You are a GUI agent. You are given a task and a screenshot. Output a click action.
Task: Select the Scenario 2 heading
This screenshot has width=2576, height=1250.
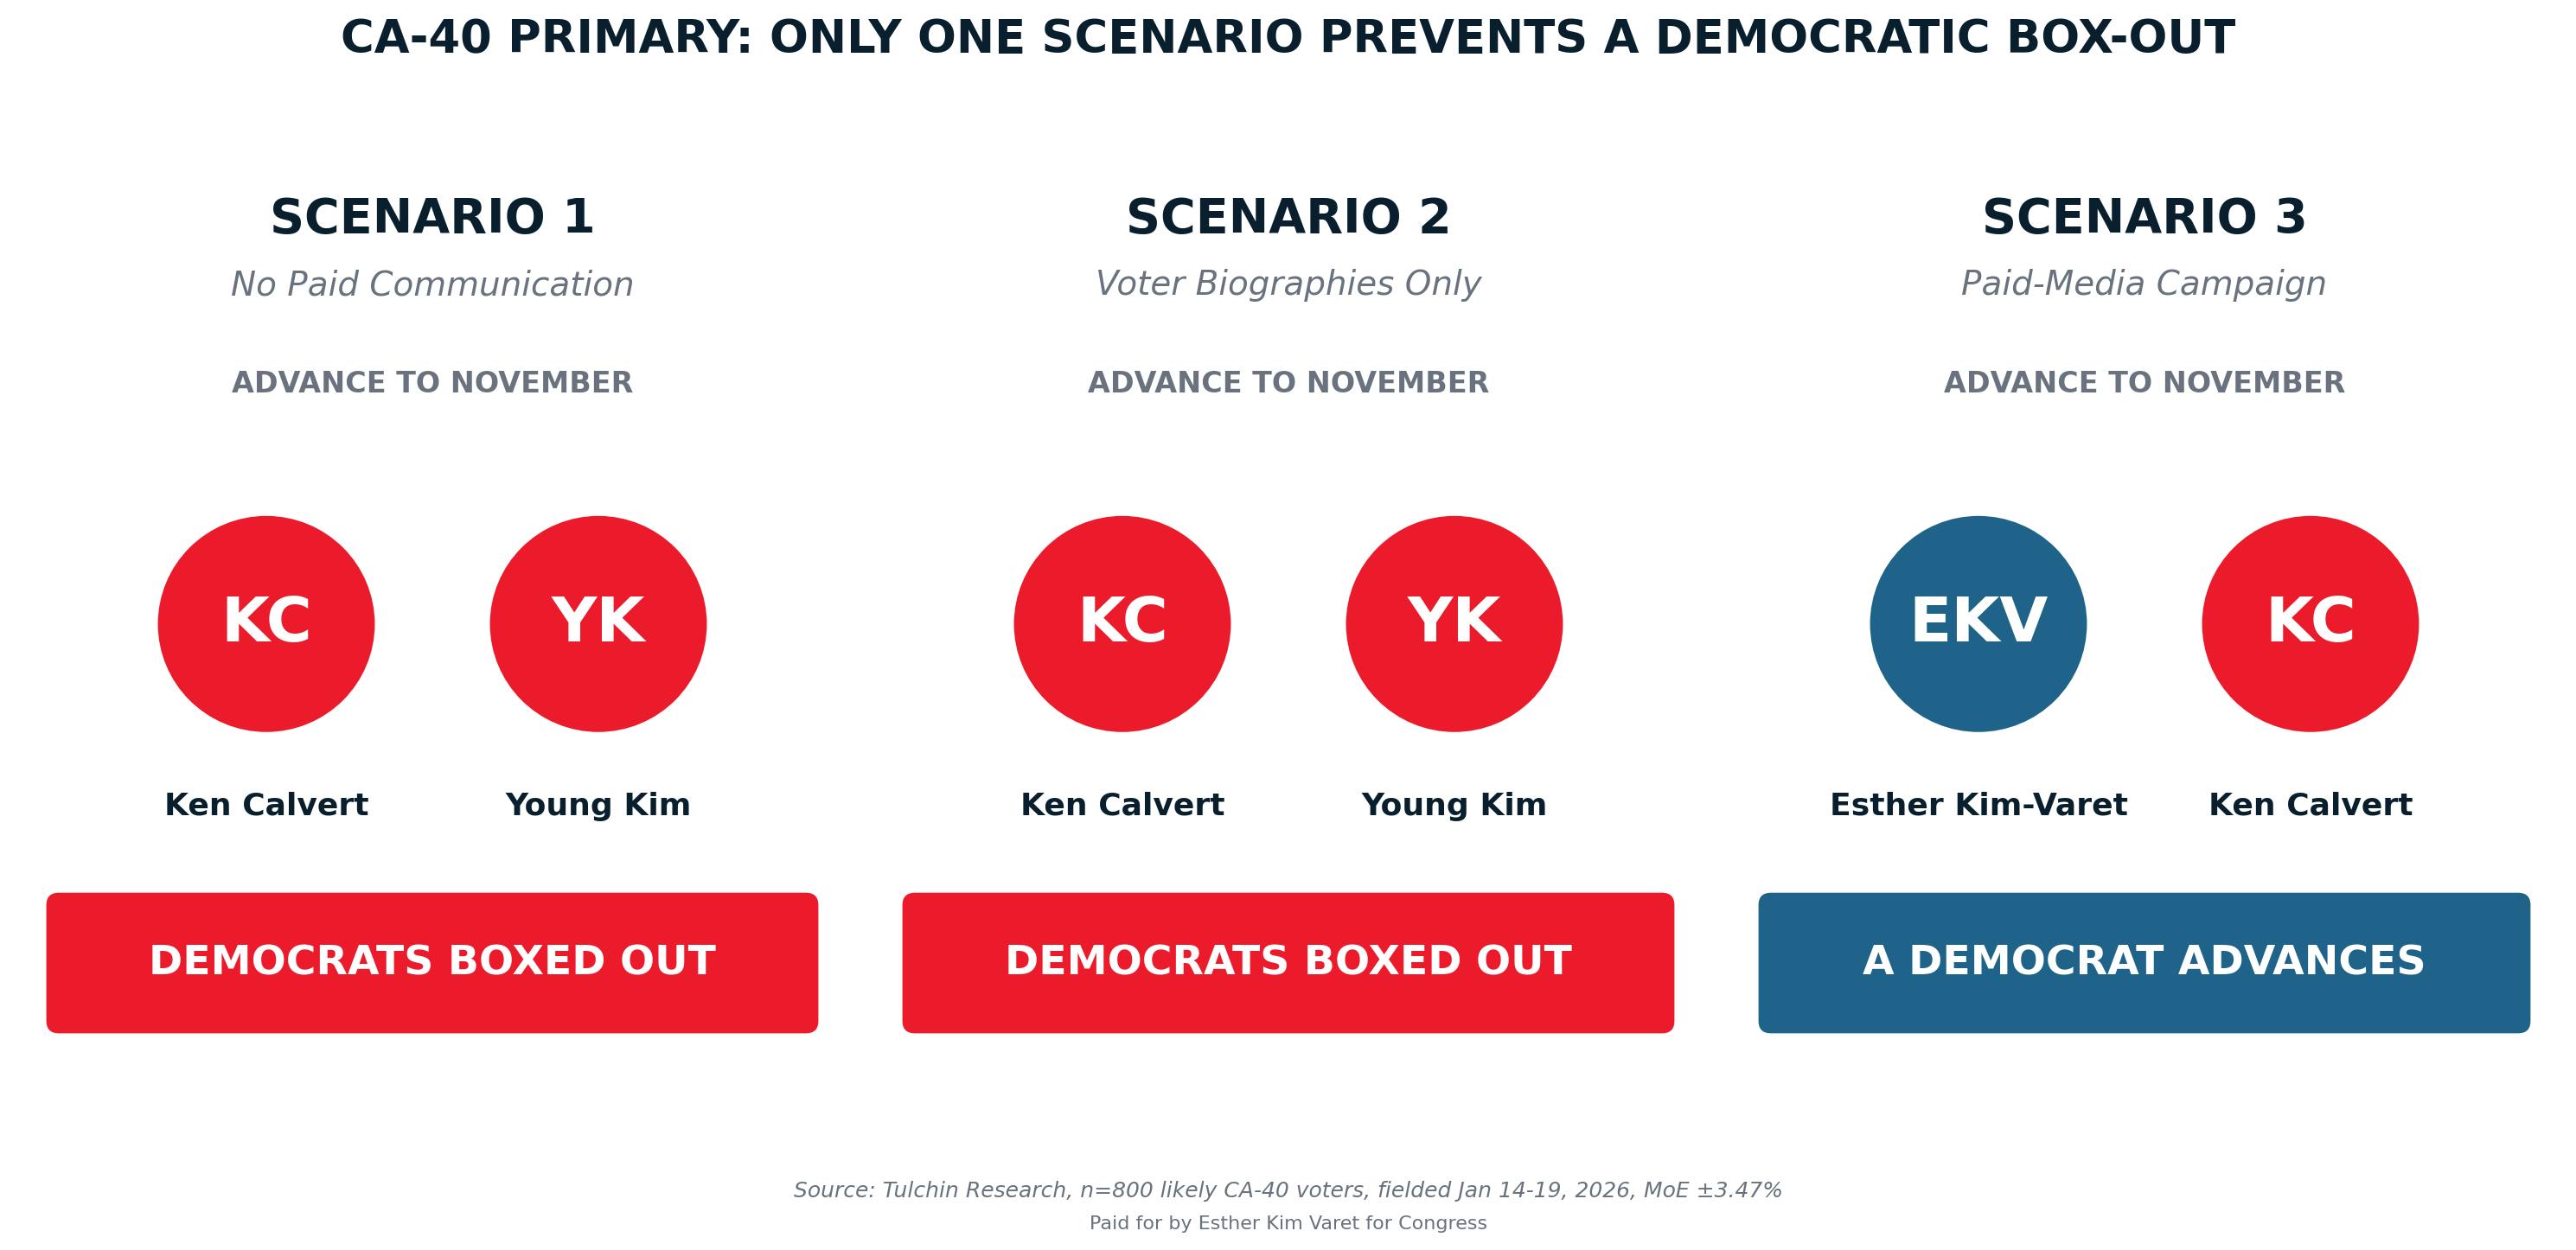click(1288, 218)
